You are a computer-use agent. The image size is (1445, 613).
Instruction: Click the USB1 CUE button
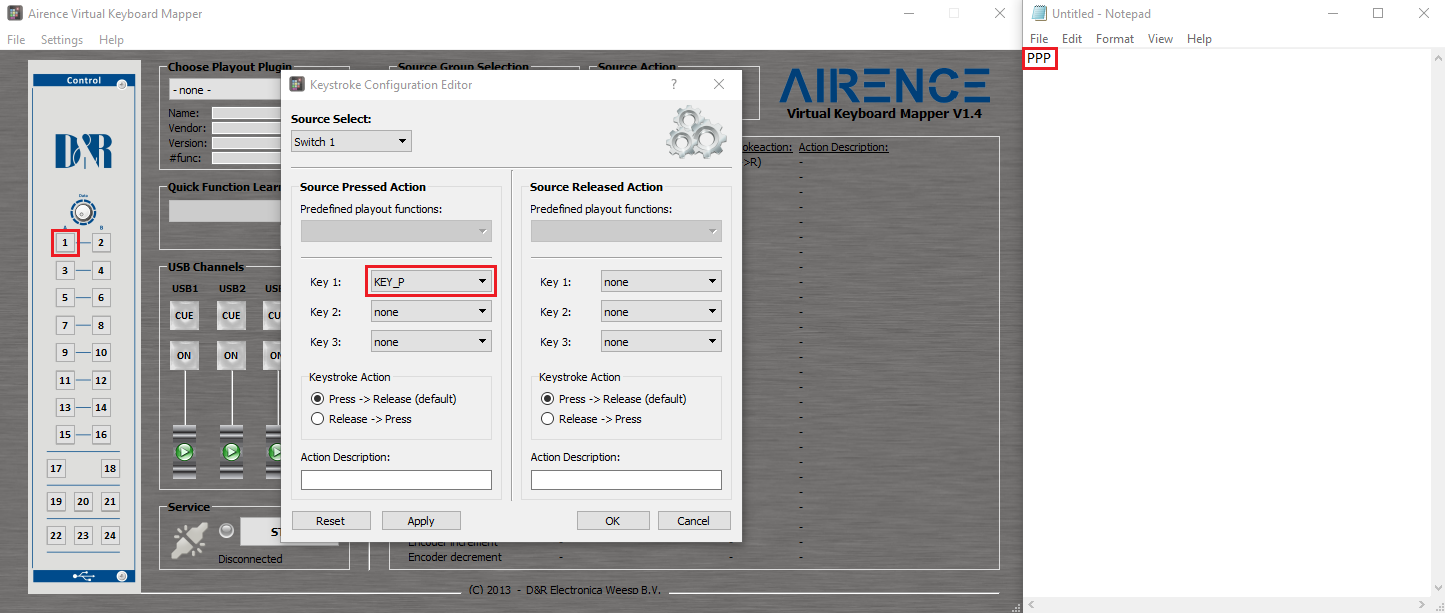185,316
